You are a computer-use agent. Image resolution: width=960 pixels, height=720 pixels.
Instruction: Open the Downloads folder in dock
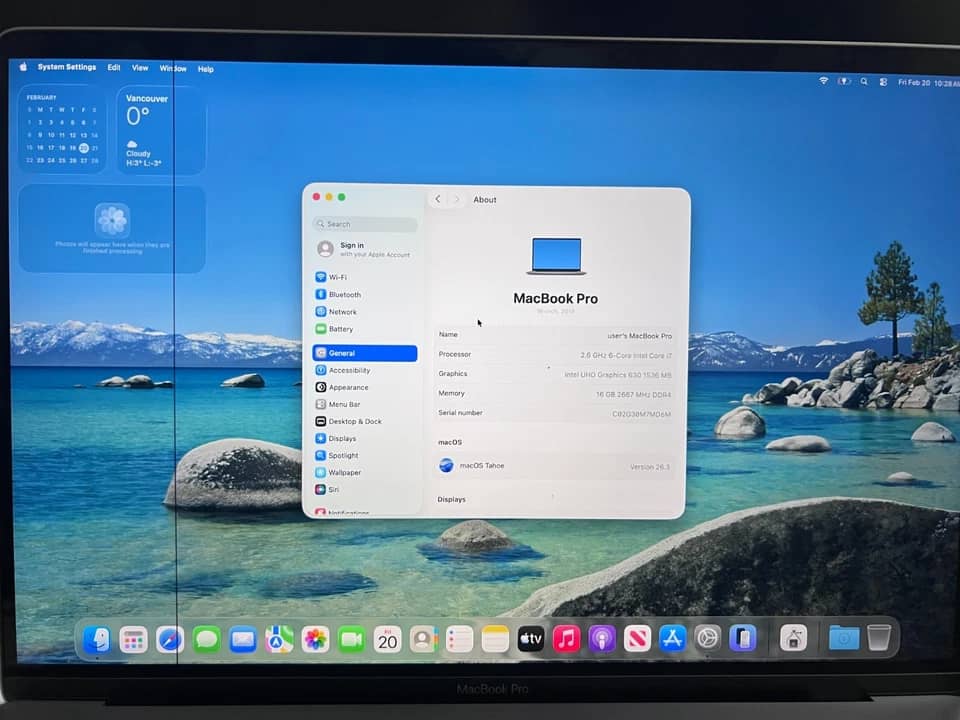[x=844, y=637]
